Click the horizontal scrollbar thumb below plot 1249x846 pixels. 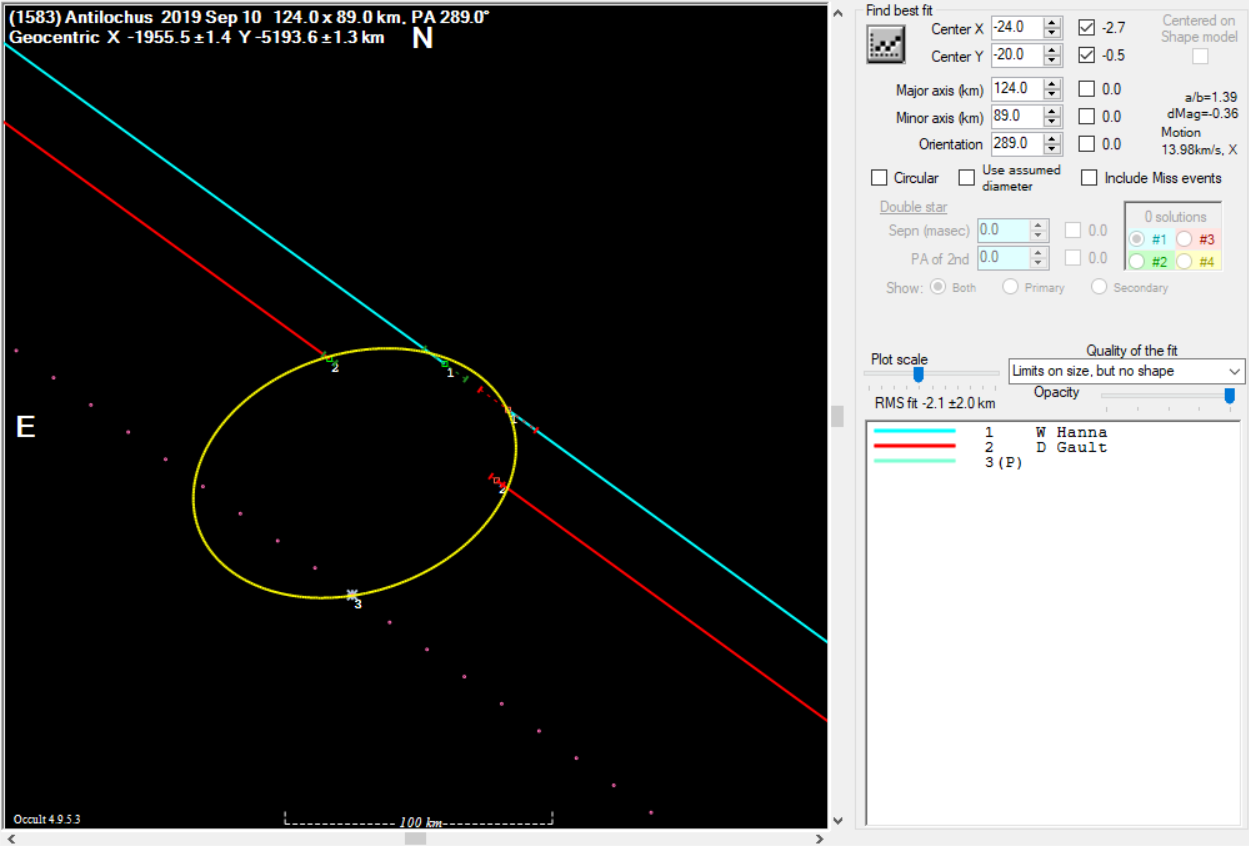click(415, 839)
